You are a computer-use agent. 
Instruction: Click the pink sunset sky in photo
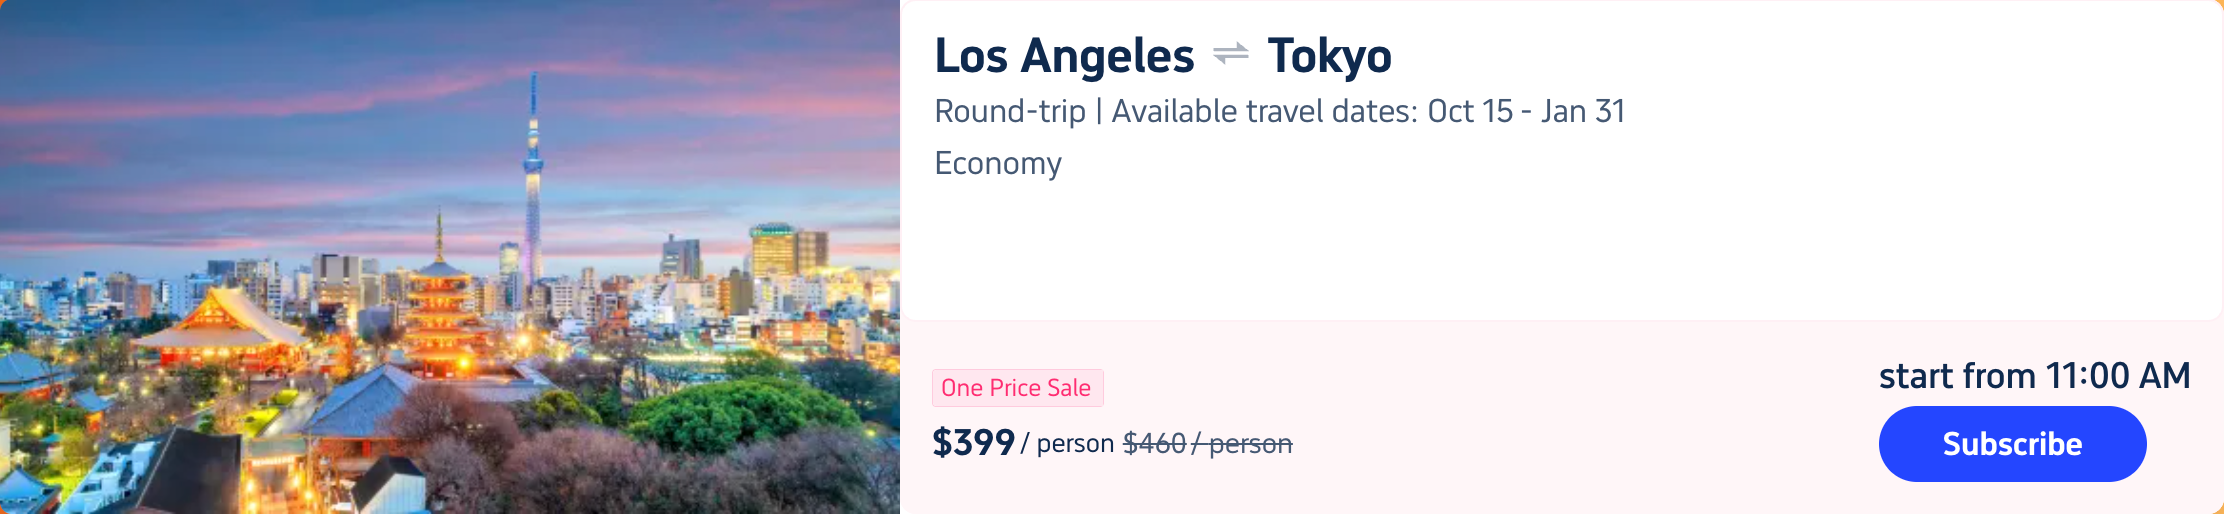250,110
